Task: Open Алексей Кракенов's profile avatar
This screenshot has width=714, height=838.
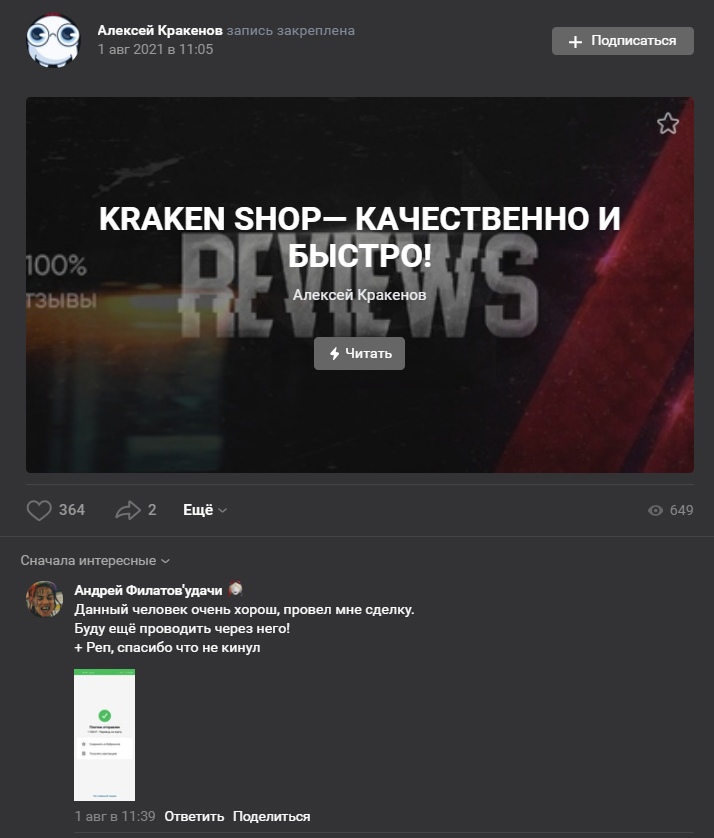Action: coord(53,40)
